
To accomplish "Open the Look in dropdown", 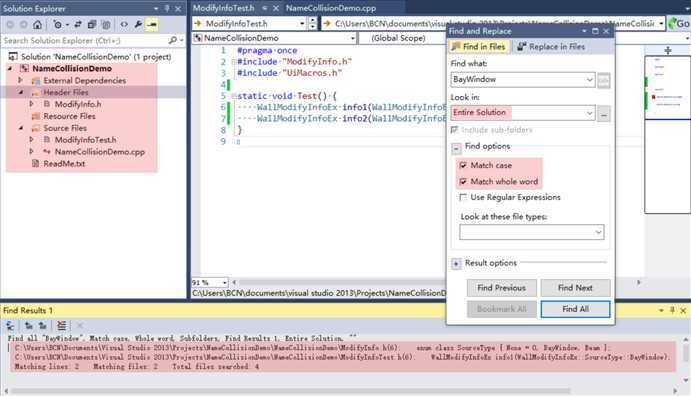I will pos(590,113).
